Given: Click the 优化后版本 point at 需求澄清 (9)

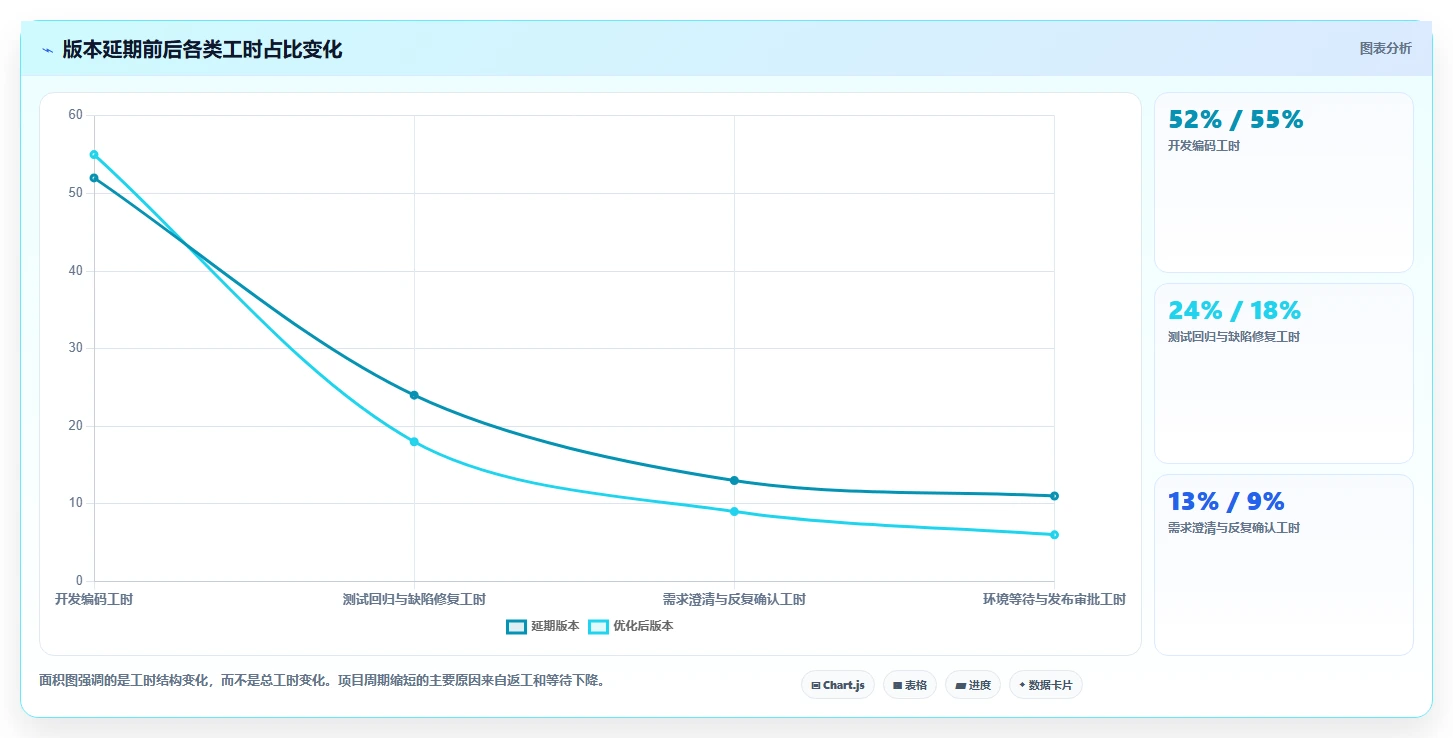Looking at the screenshot, I should [734, 512].
